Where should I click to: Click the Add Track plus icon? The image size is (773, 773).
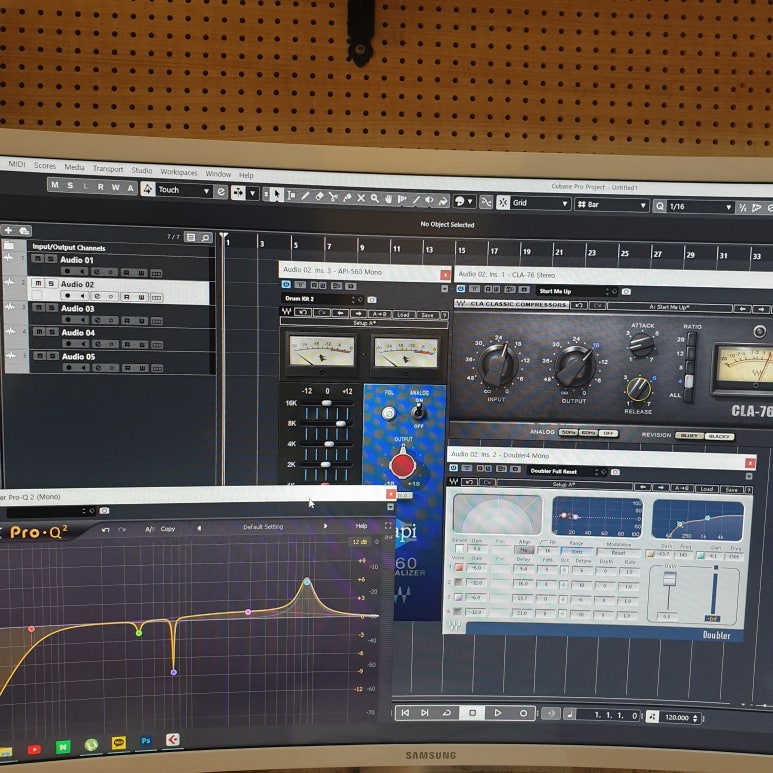click(8, 230)
